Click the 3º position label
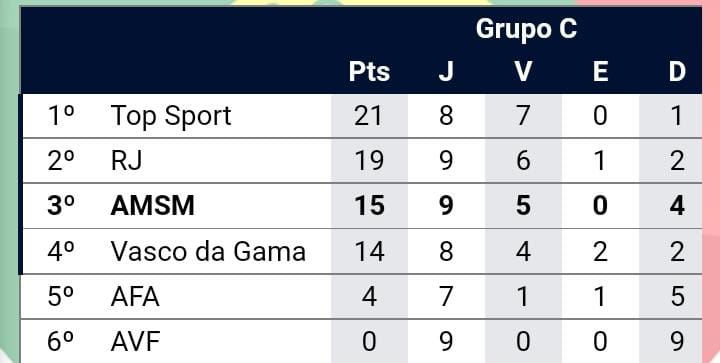The width and height of the screenshot is (720, 363). coord(61,206)
